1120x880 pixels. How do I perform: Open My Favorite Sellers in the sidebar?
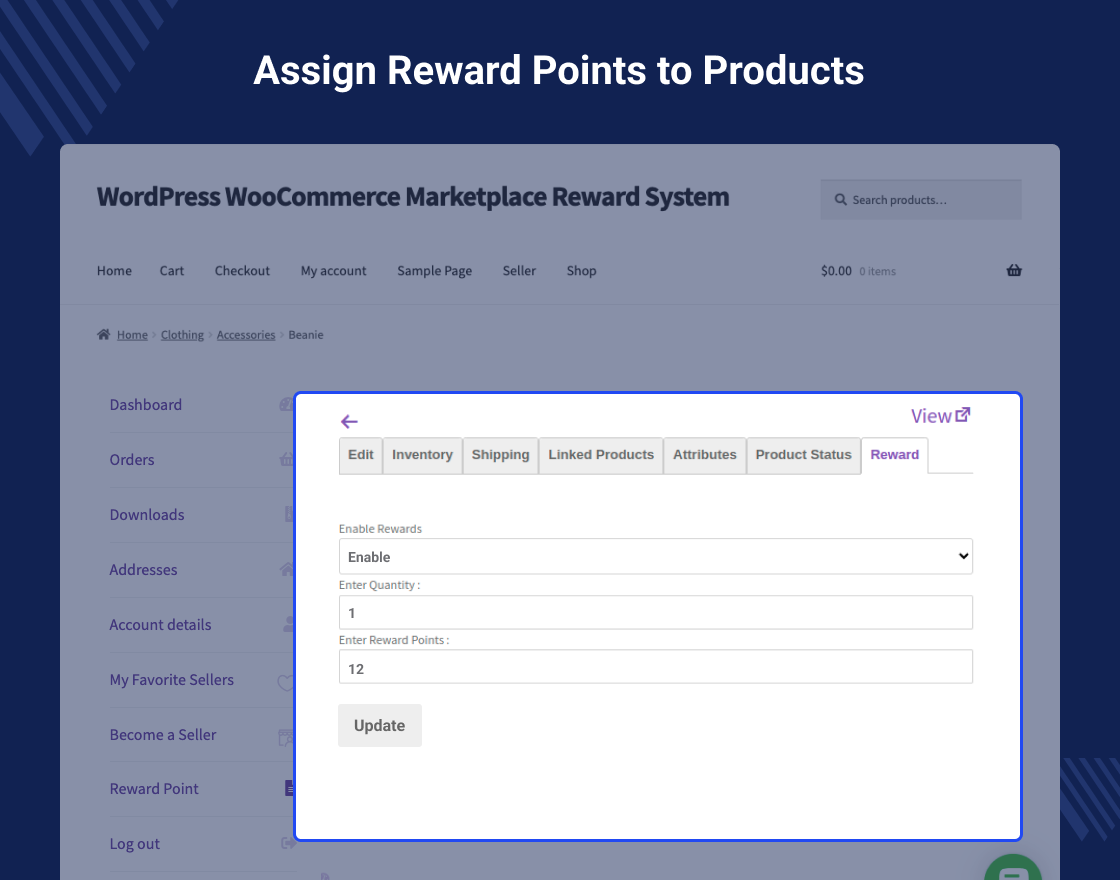(171, 680)
